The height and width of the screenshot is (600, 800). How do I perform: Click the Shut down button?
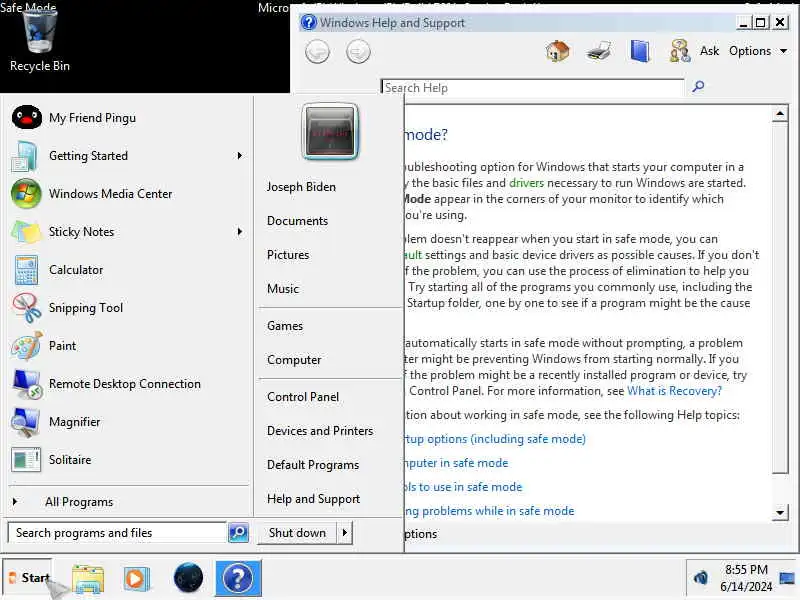pyautogui.click(x=297, y=533)
